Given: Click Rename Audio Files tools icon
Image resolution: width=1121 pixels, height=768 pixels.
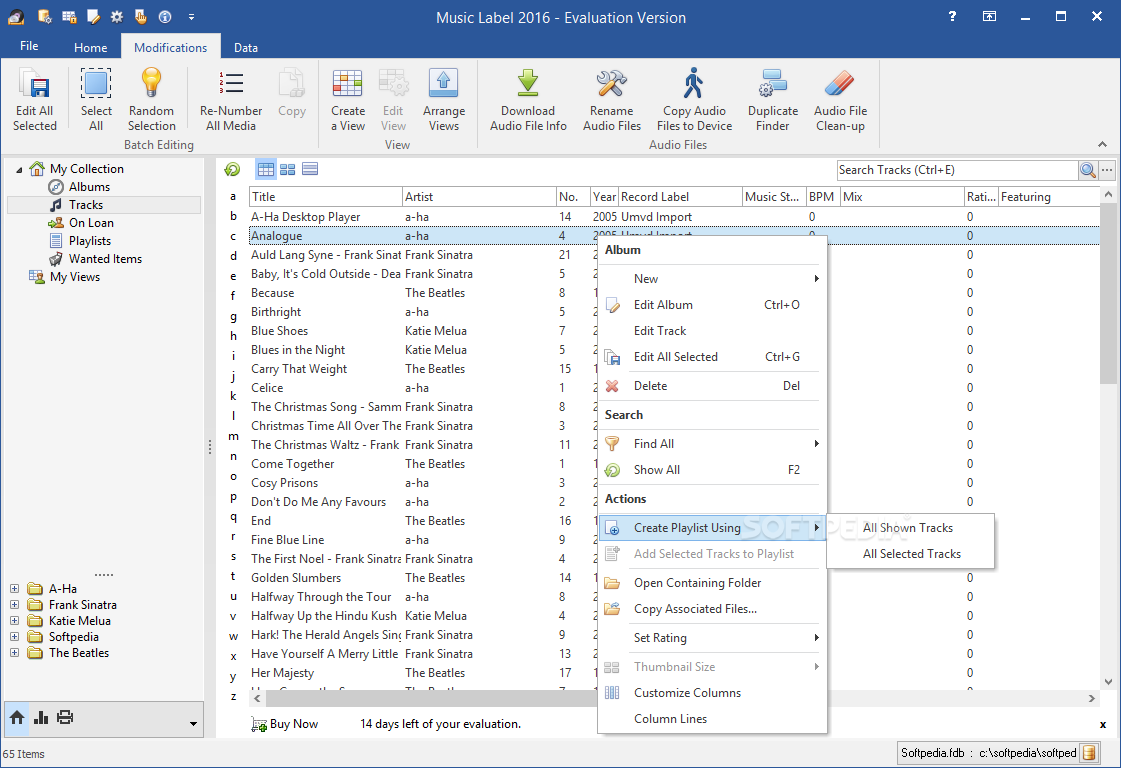Looking at the screenshot, I should [x=611, y=84].
